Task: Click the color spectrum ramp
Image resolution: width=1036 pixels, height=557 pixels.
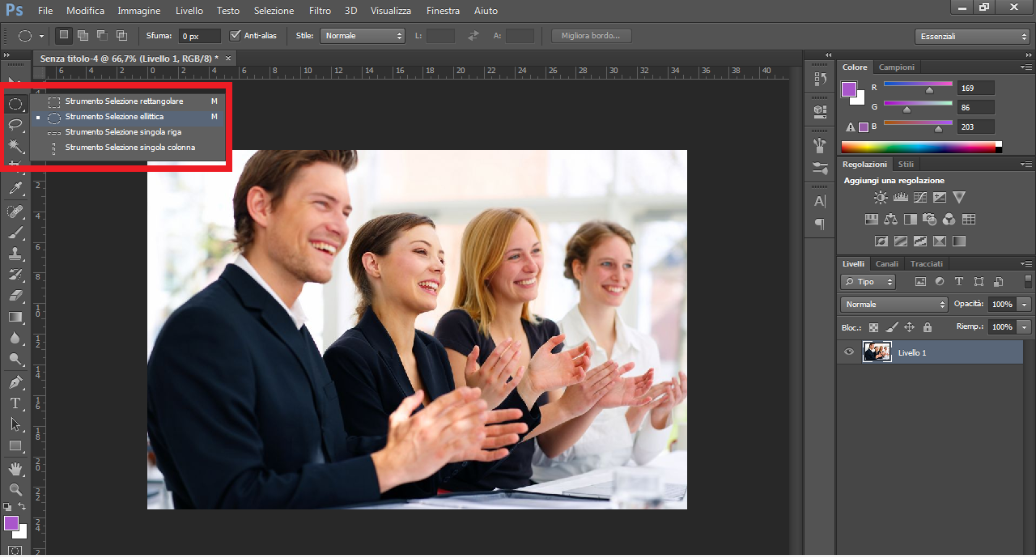Action: point(921,147)
